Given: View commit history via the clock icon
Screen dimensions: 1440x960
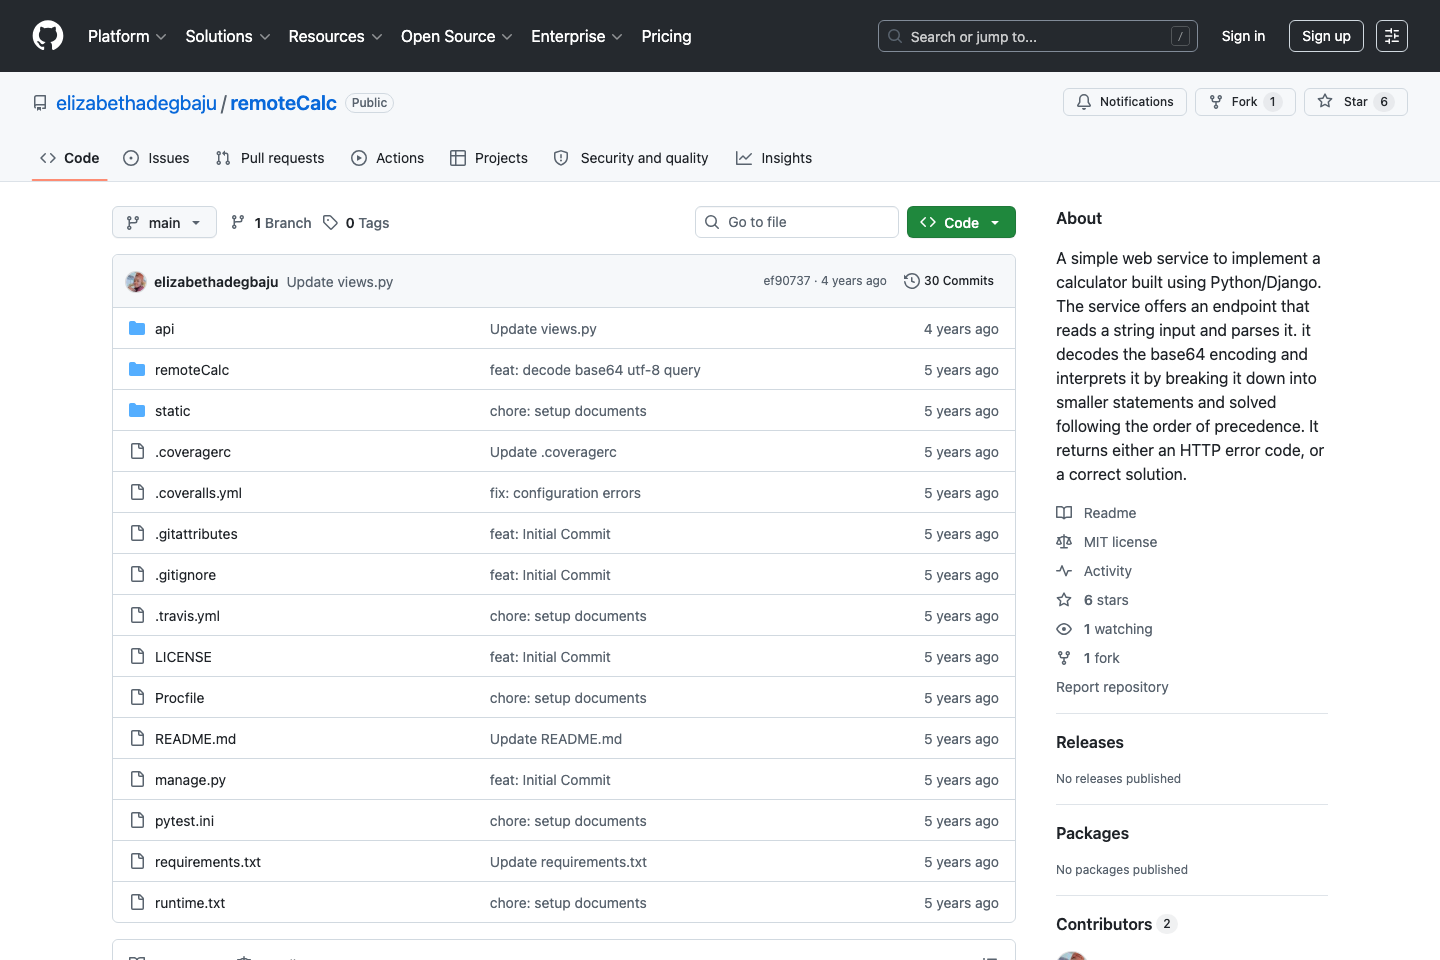Looking at the screenshot, I should tap(911, 281).
